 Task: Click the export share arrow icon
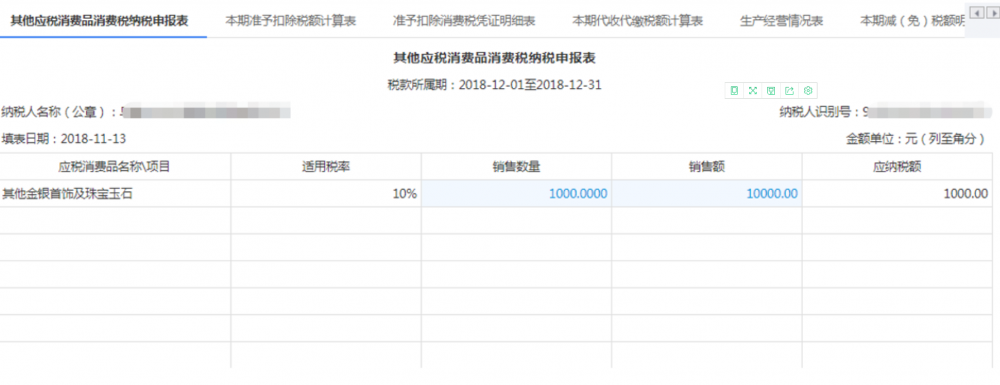[x=790, y=91]
